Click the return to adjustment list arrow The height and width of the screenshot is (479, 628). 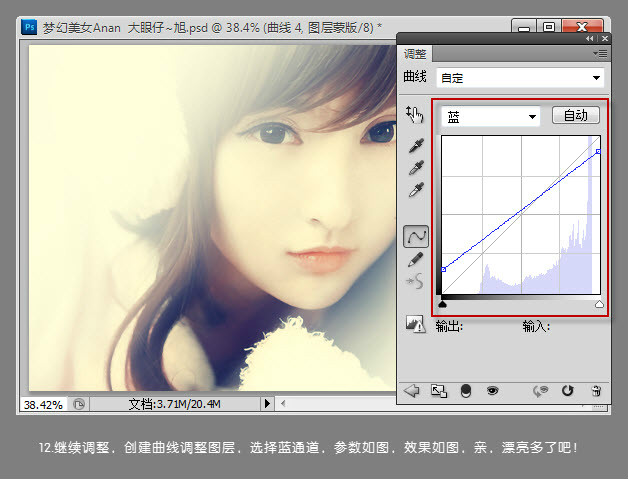(411, 390)
